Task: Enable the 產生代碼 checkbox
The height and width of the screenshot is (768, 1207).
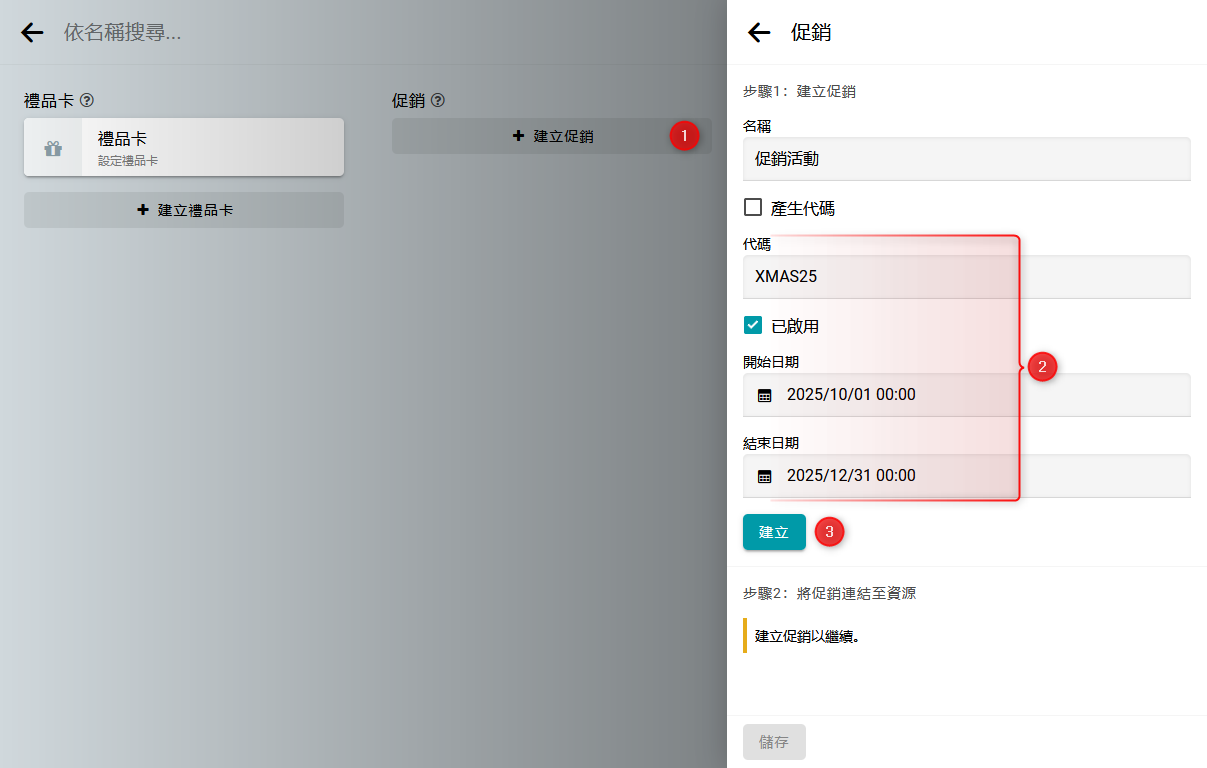Action: coord(753,208)
